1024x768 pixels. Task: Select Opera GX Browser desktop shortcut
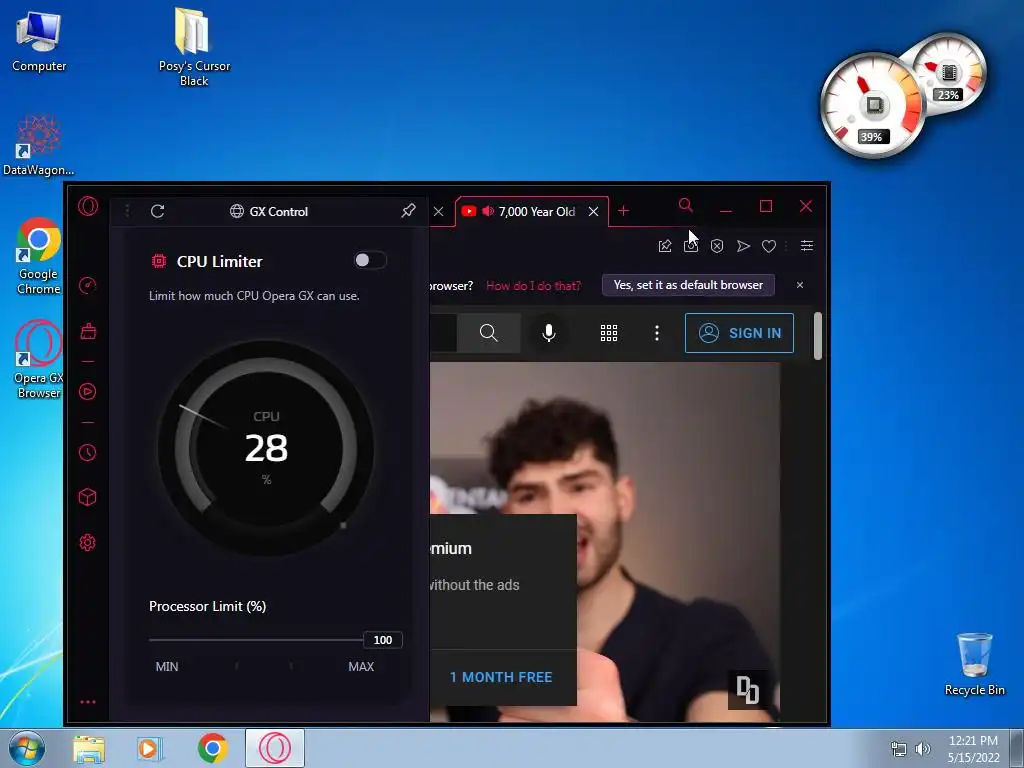(x=39, y=359)
